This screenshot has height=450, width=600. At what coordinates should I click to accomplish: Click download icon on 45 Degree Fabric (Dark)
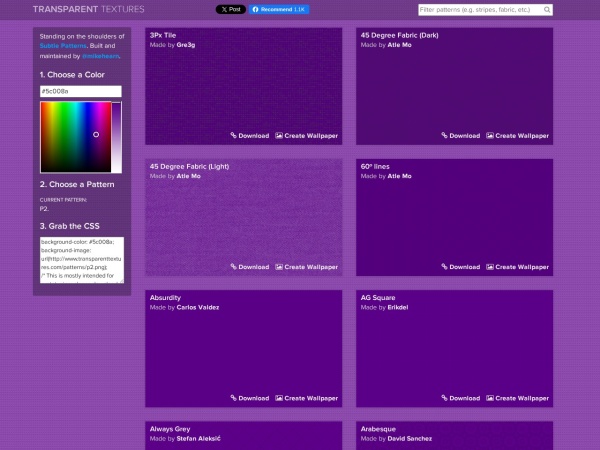(444, 136)
